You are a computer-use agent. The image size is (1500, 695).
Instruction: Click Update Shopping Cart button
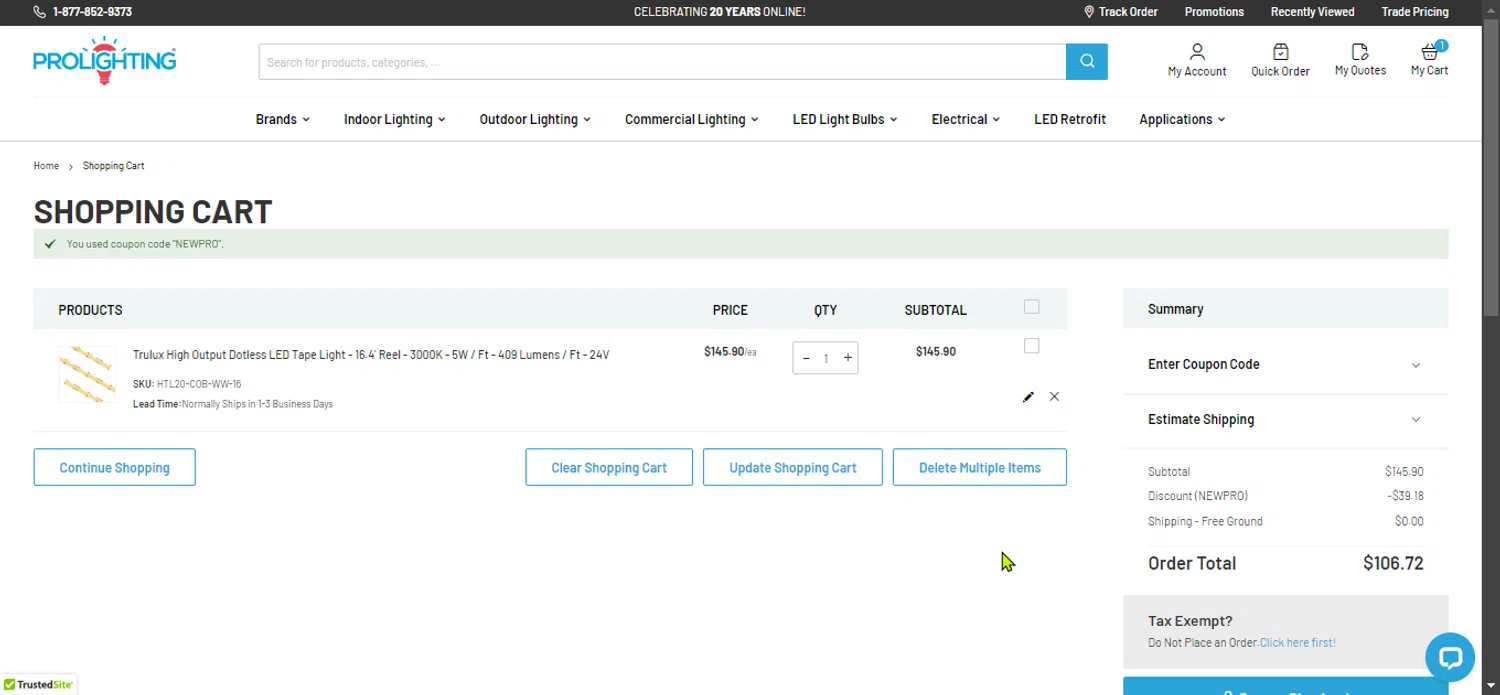(793, 467)
